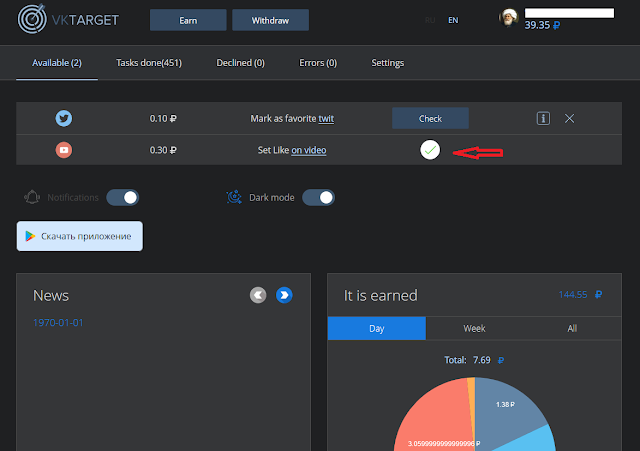Viewport: 640px width, 451px height.
Task: Click the Notifications bell icon
Action: pos(32,197)
